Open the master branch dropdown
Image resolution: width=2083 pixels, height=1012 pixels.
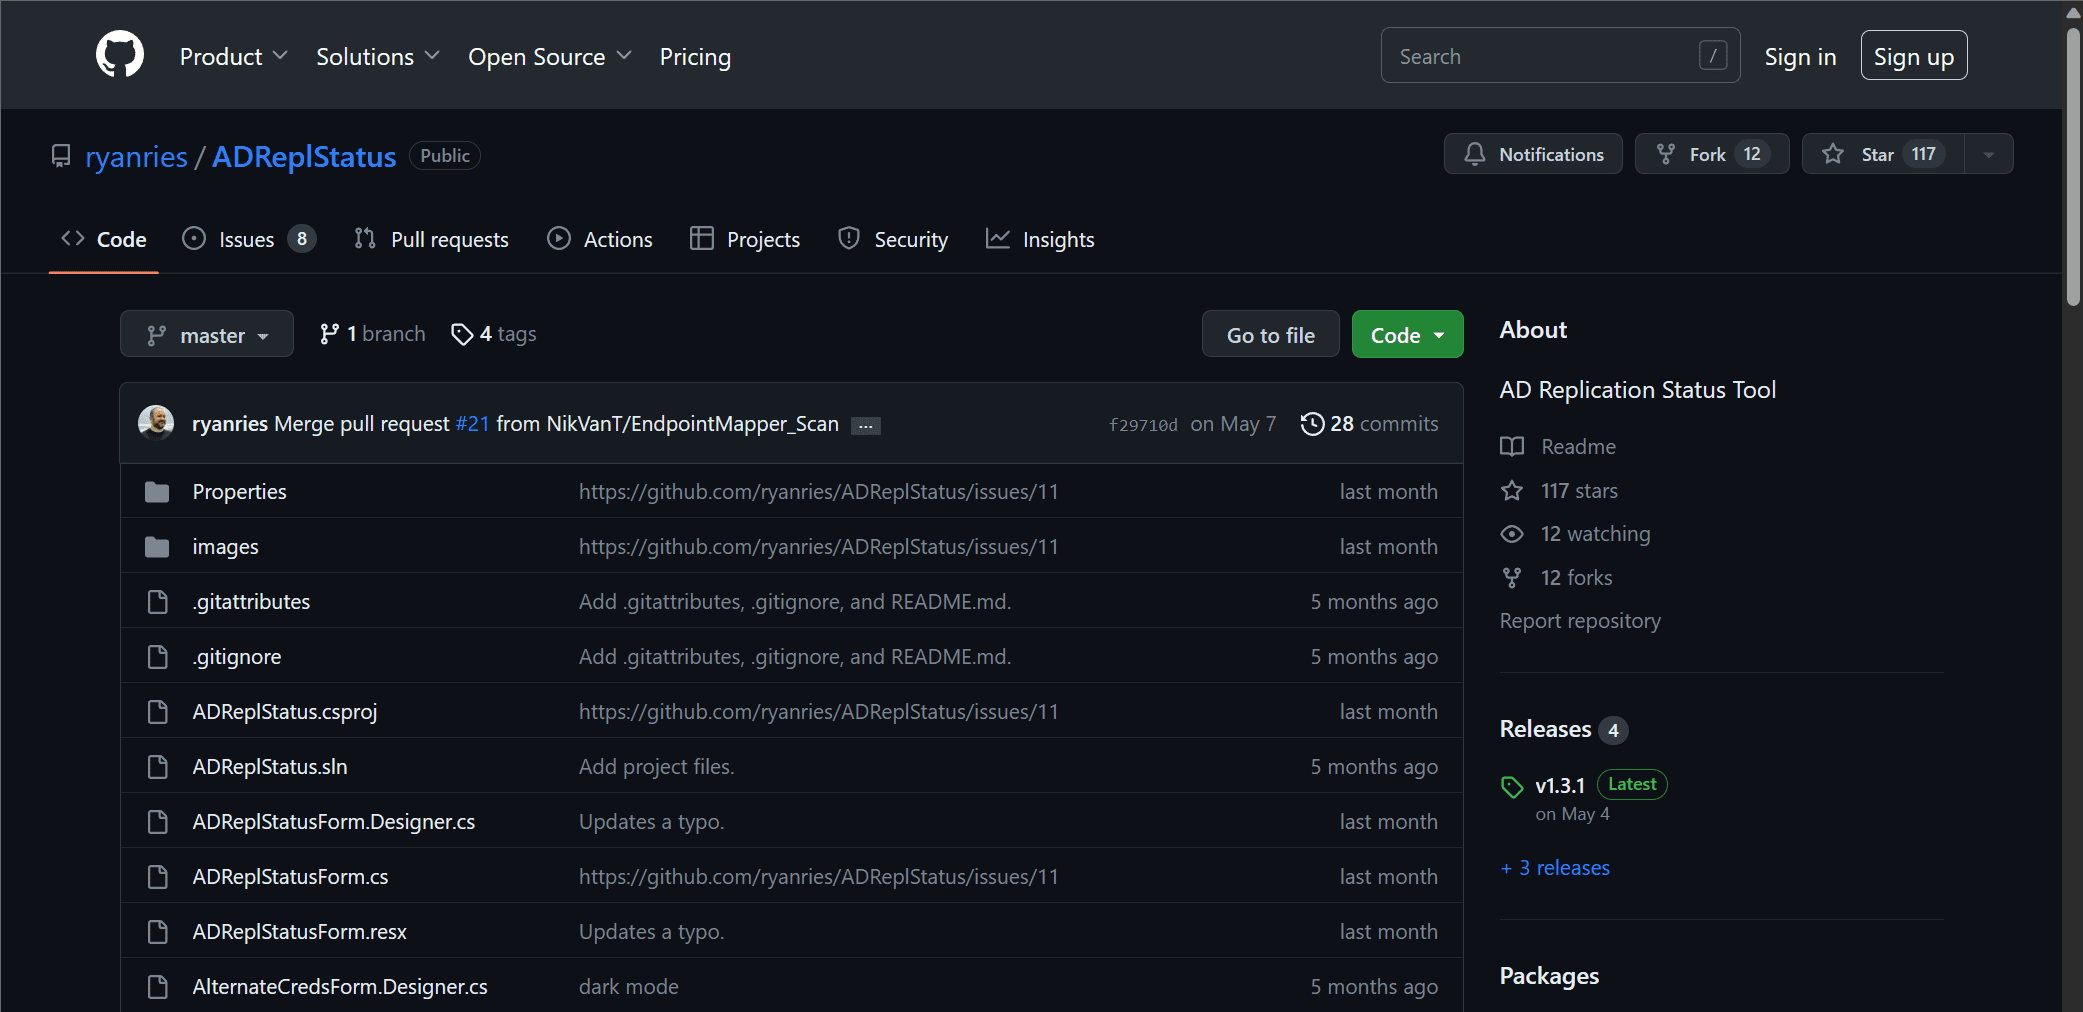click(x=207, y=334)
